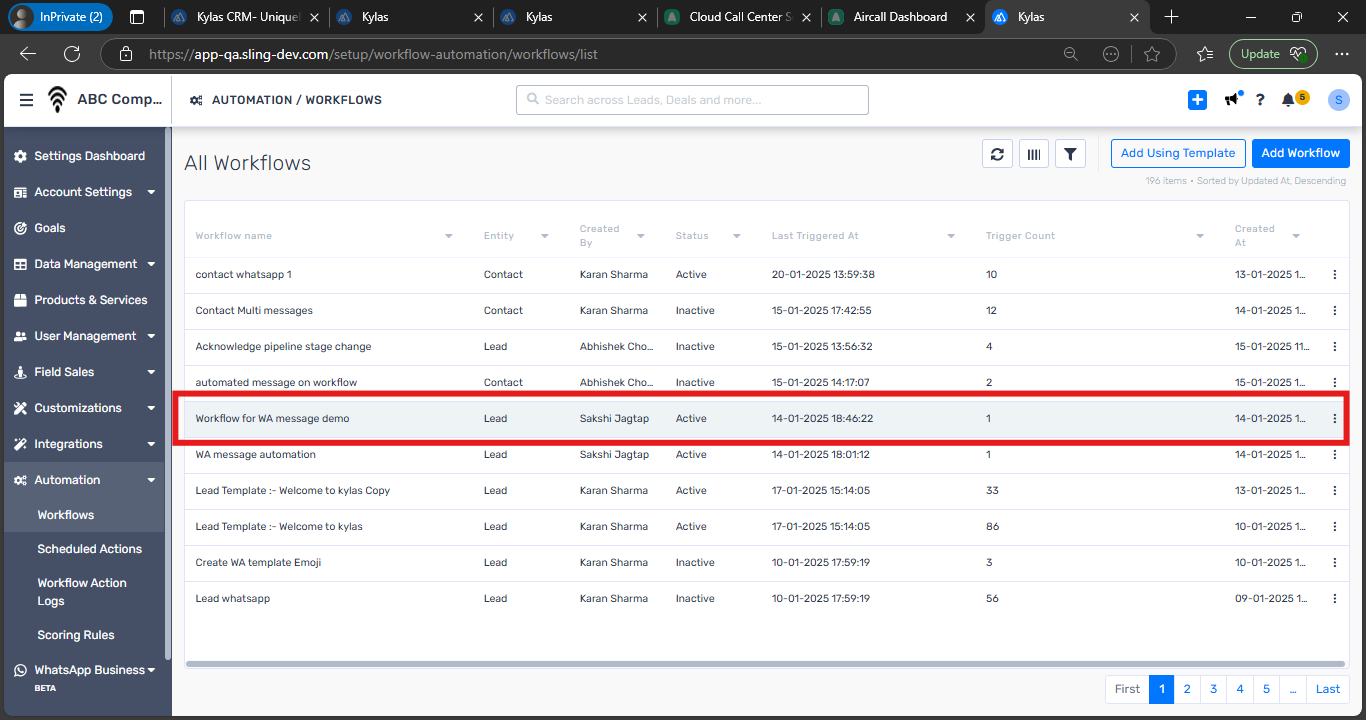Open row actions for WA message automation
The width and height of the screenshot is (1366, 720).
1335,455
